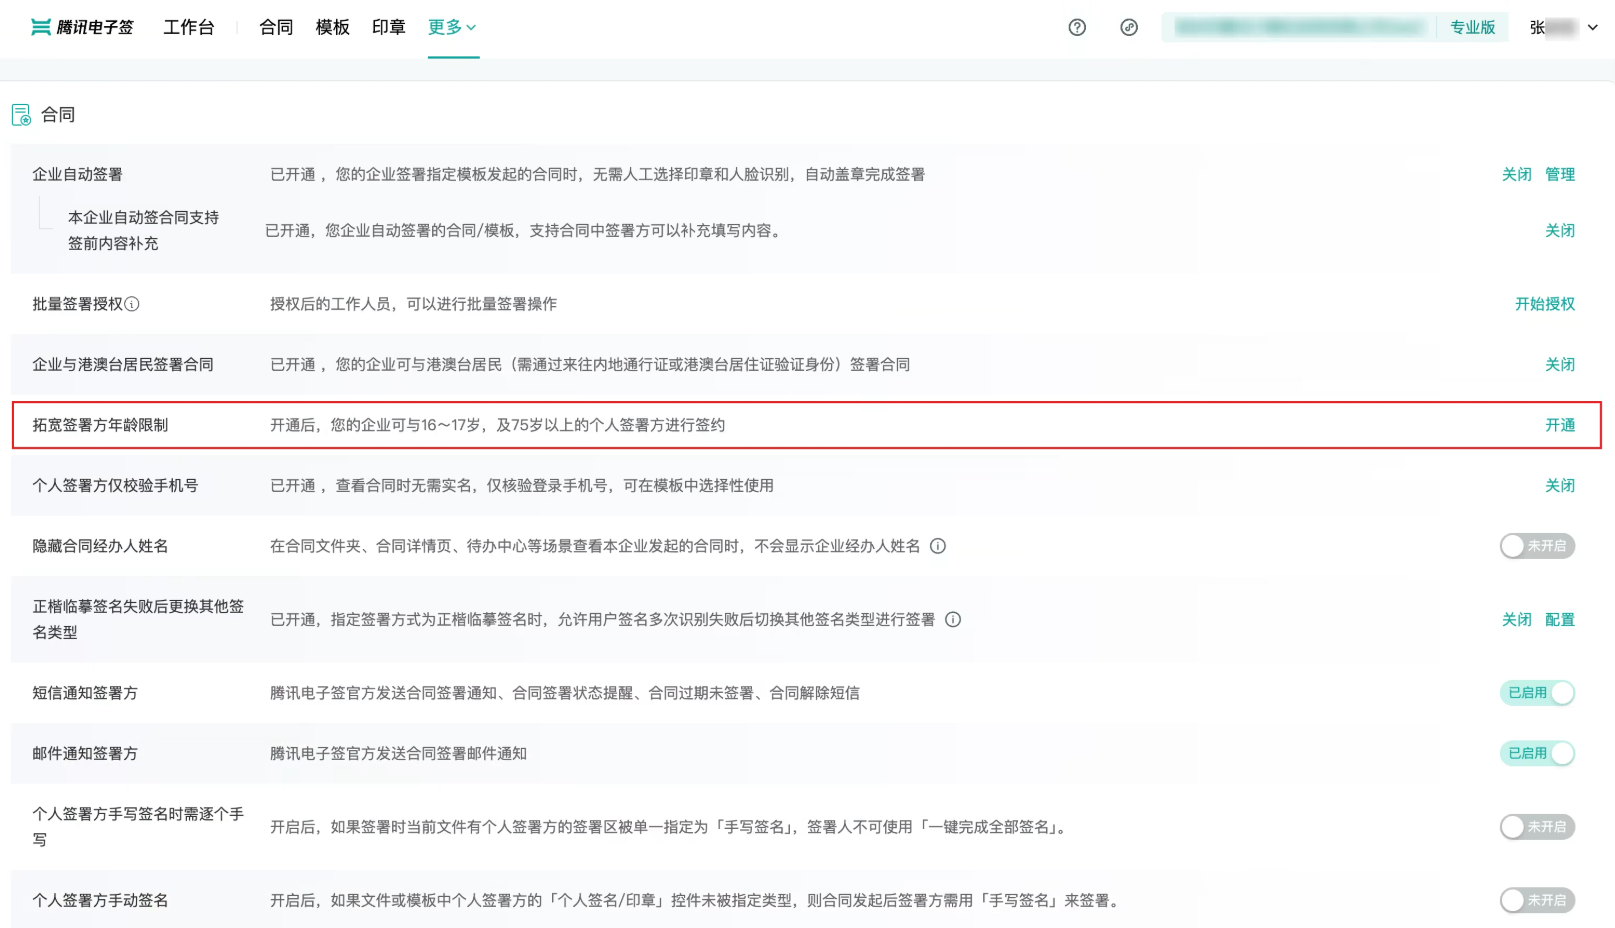Click the 合同 section document icon

coord(20,114)
